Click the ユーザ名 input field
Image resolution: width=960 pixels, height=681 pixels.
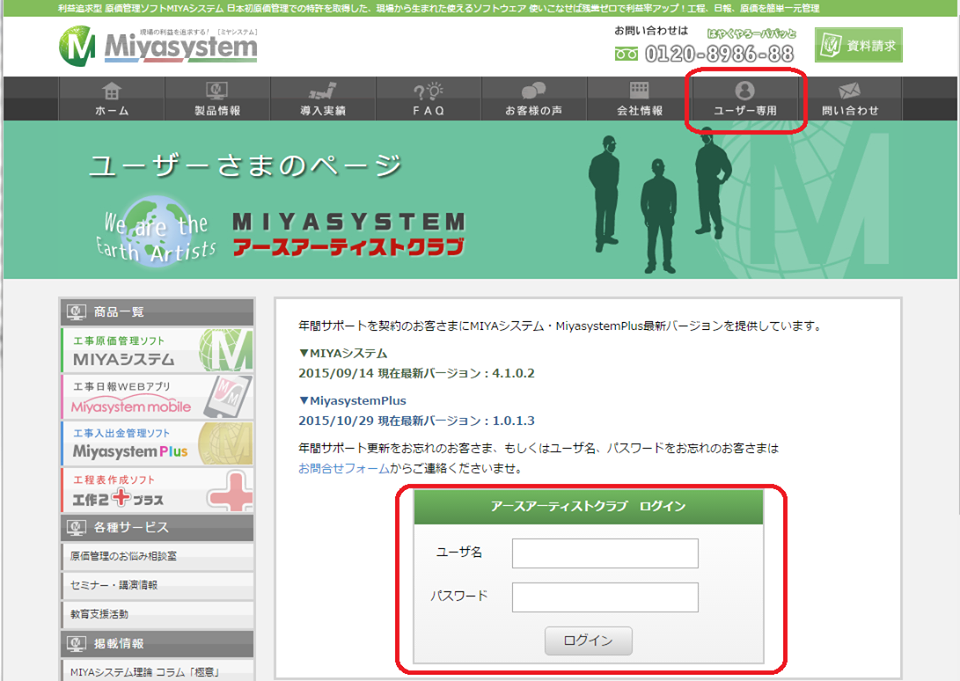click(x=605, y=553)
